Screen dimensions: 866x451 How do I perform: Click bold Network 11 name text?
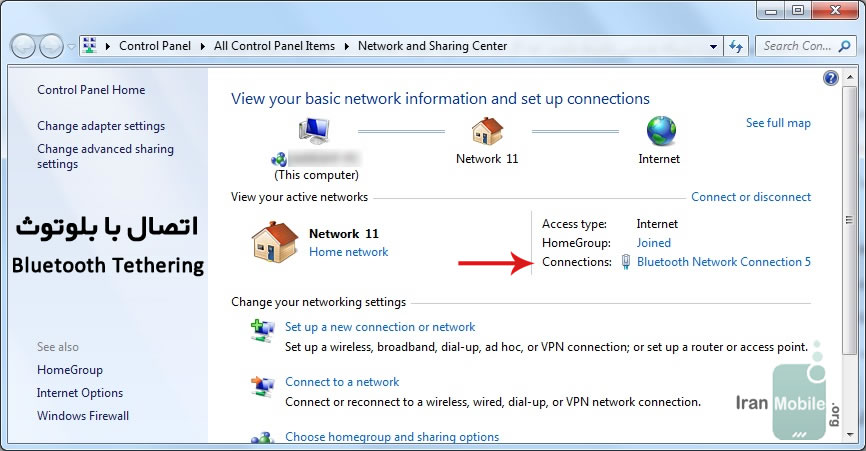[344, 234]
